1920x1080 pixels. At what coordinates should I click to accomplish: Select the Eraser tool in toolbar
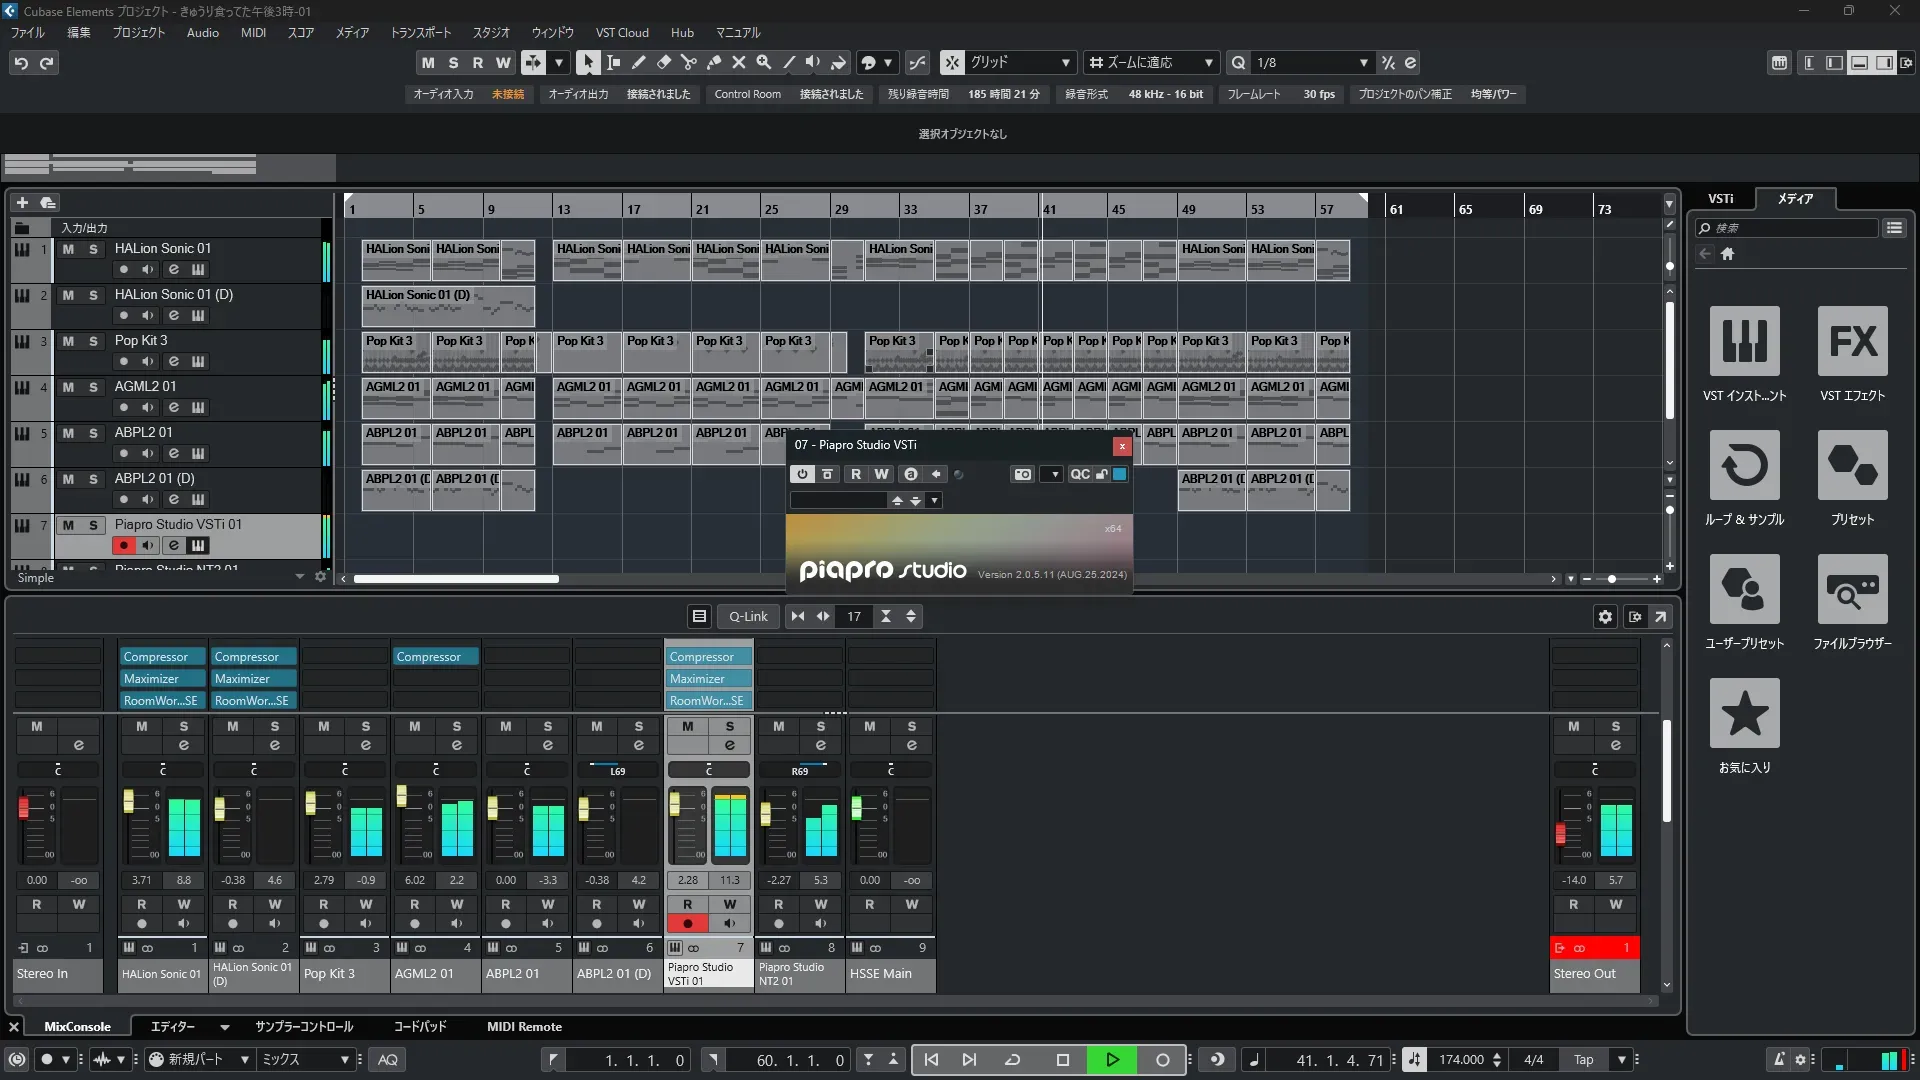[663, 62]
